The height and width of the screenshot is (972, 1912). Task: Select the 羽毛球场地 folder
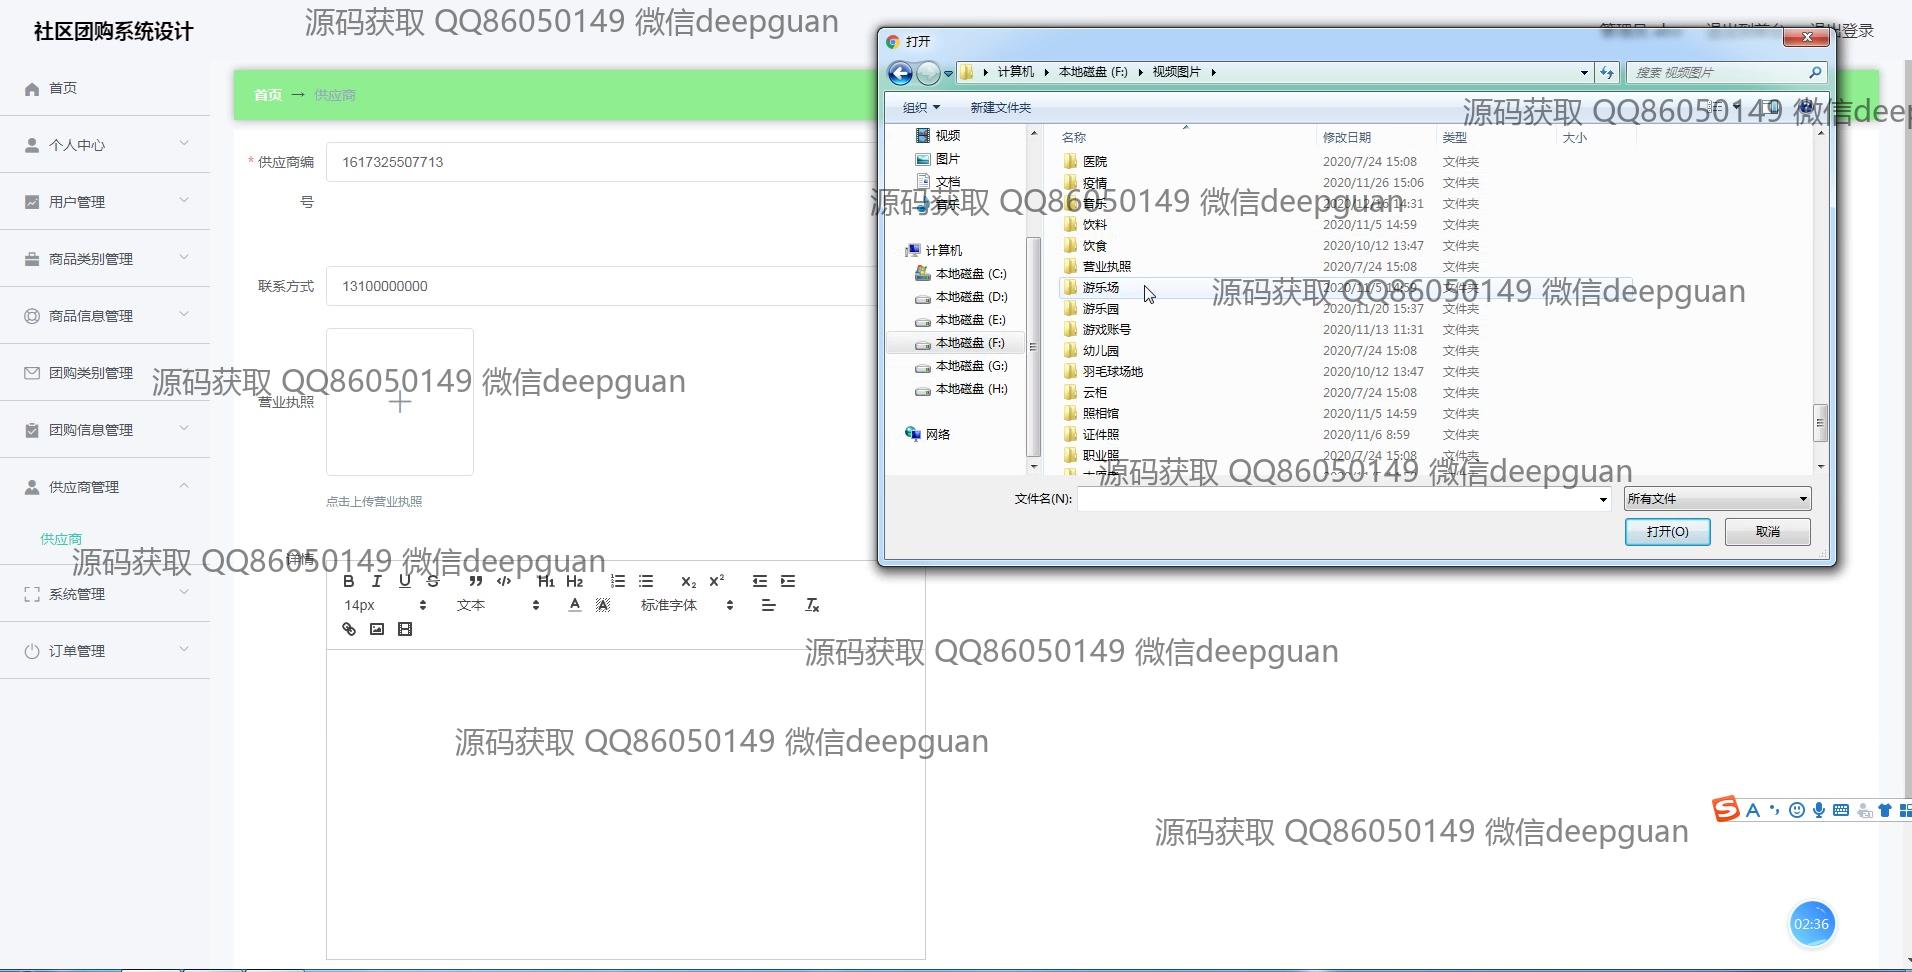tap(1112, 372)
